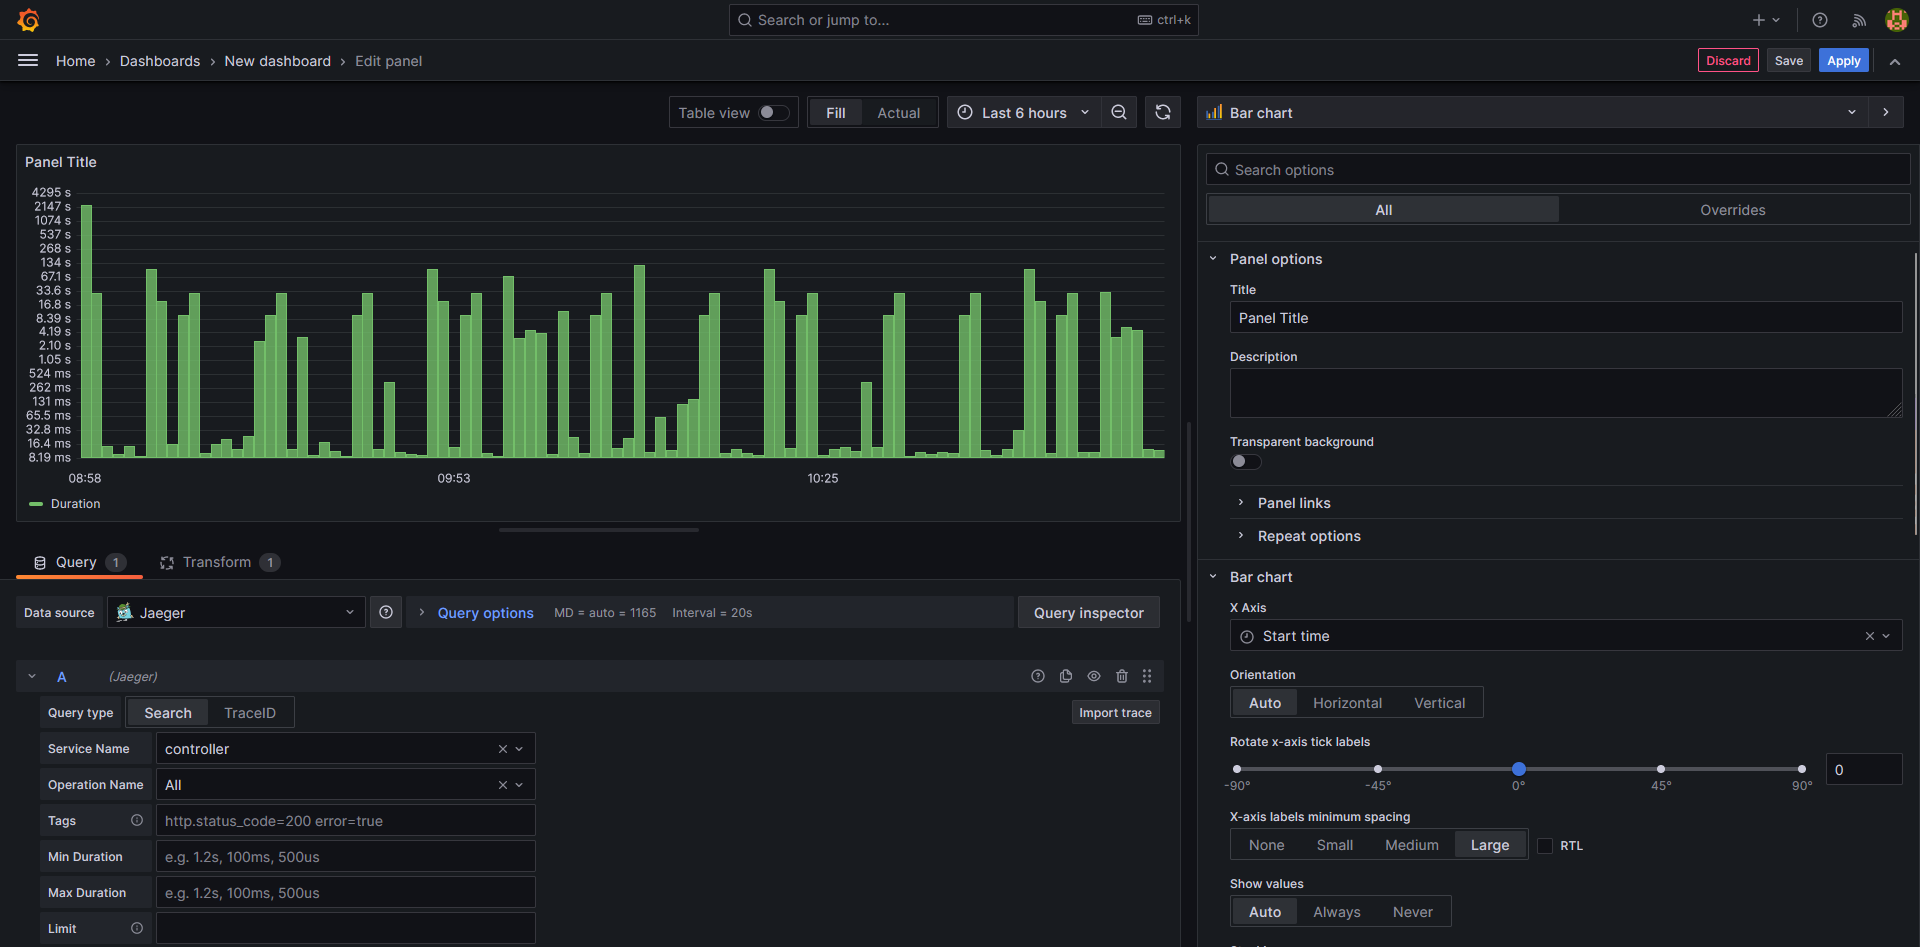Screen dimensions: 1920x947
Task: Hide query A response with eye icon
Action: tap(1094, 677)
